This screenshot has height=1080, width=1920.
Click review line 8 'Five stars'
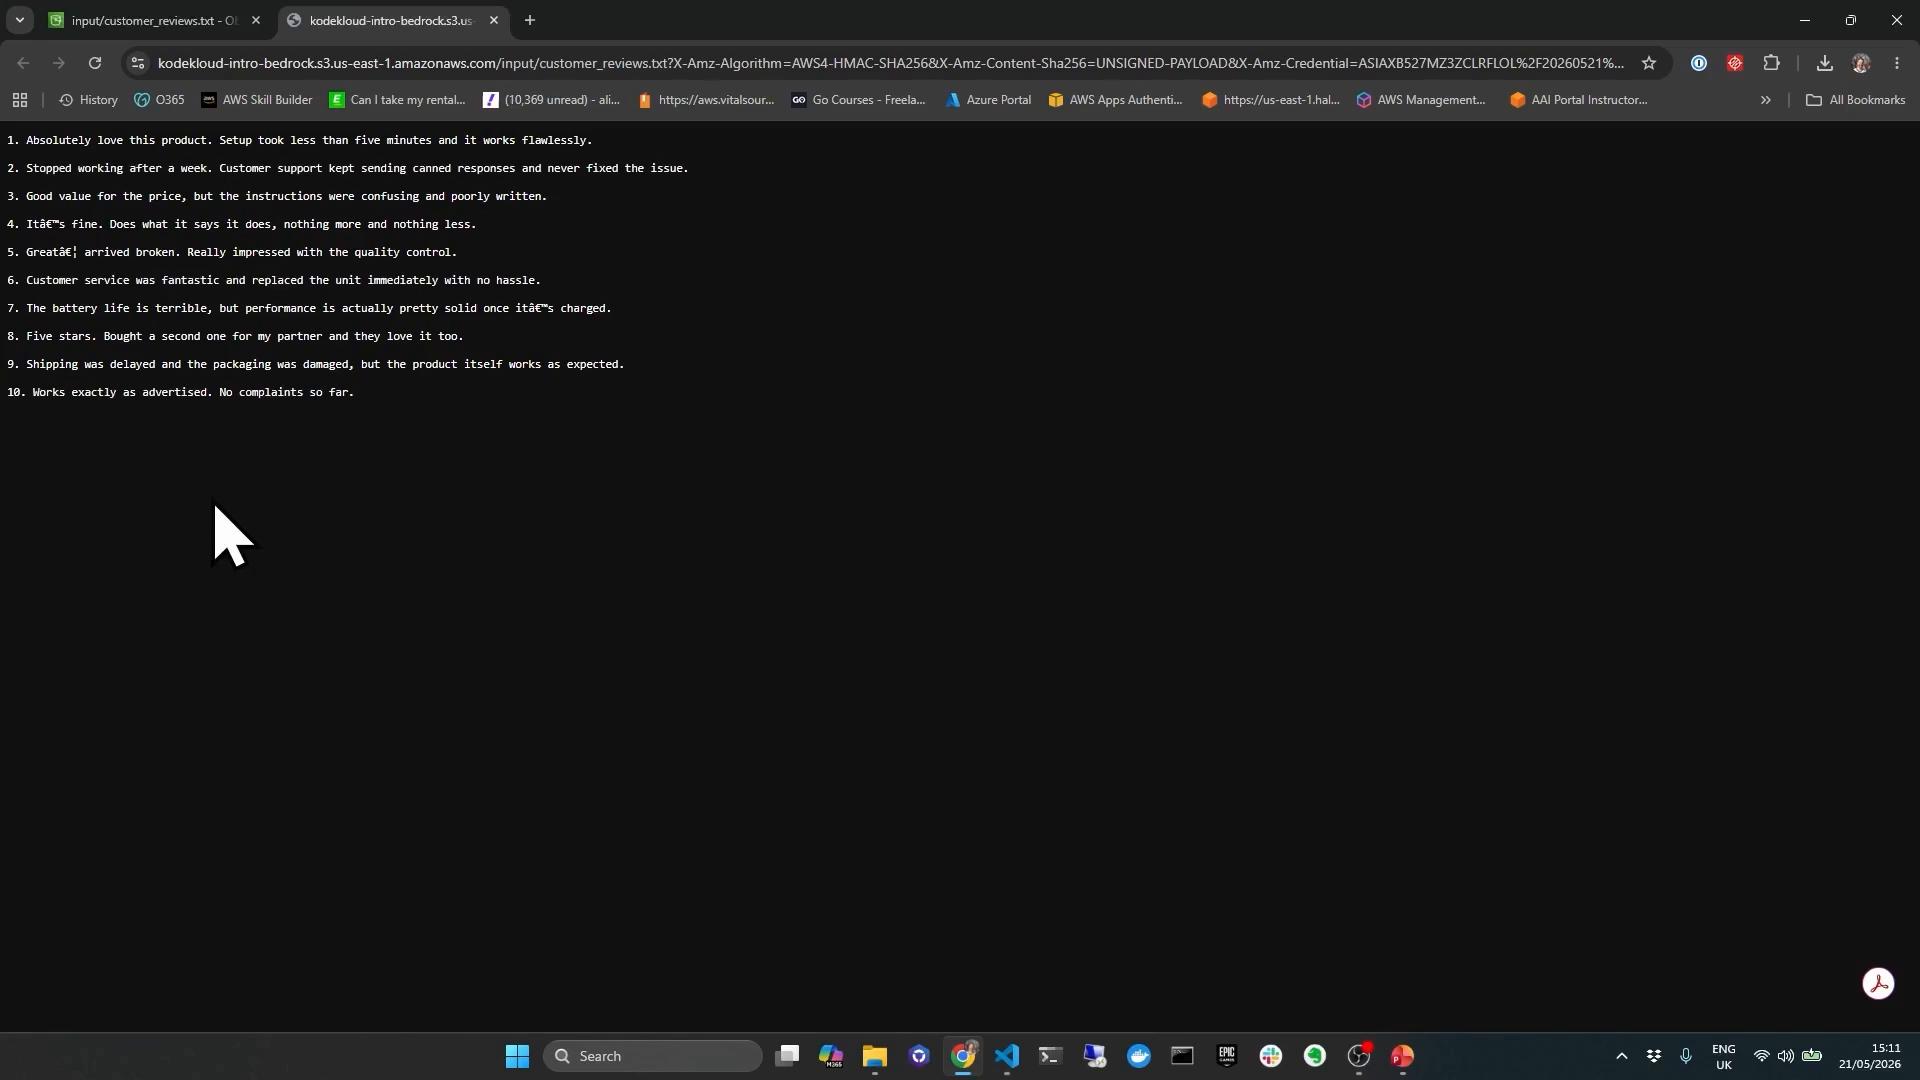[234, 336]
